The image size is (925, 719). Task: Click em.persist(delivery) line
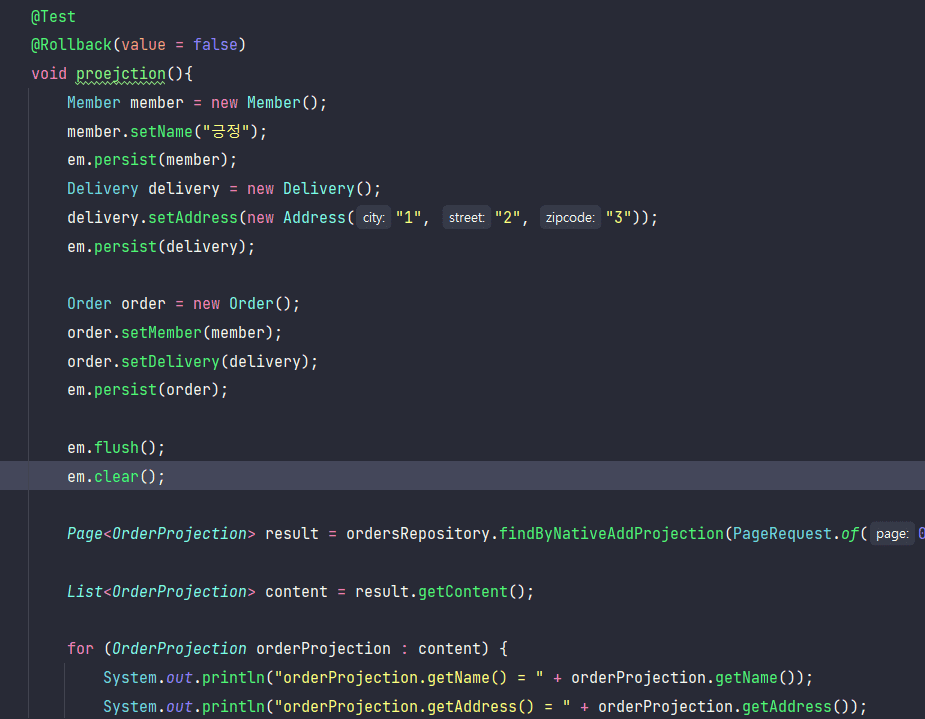[x=161, y=247]
